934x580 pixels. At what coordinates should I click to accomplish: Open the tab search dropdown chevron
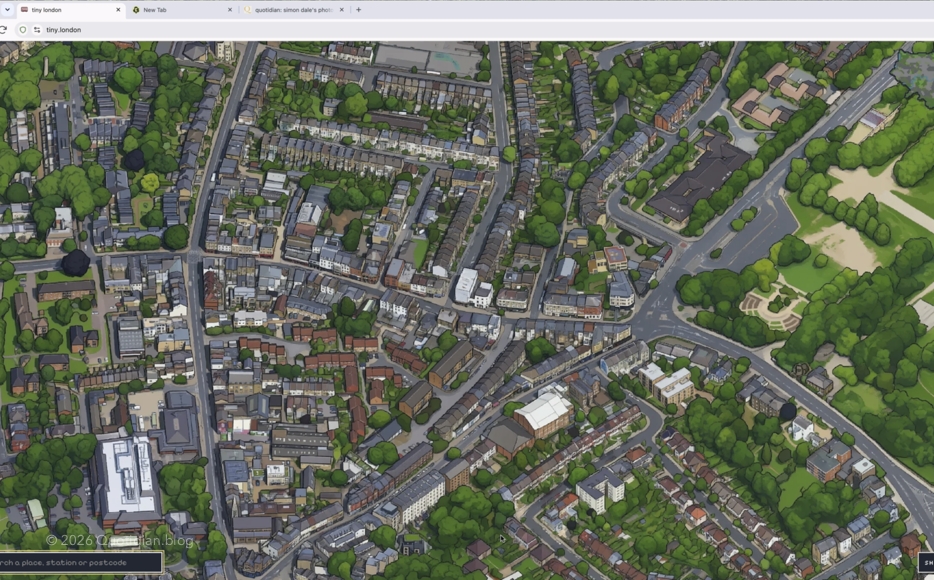coord(7,10)
